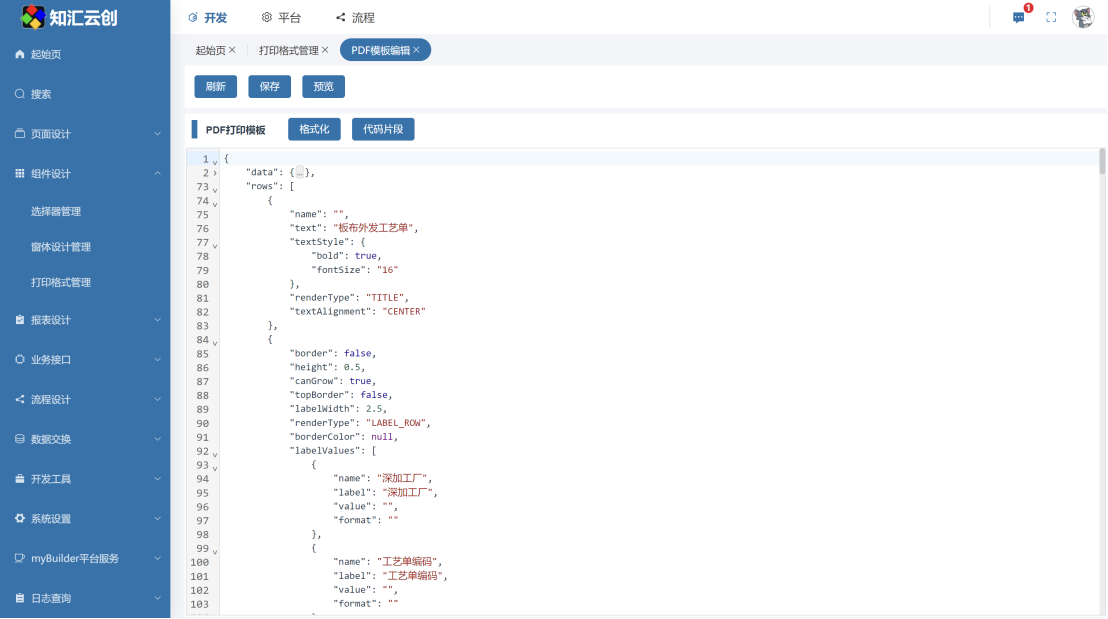Open 打印格式管理 in the sidebar

pos(61,282)
